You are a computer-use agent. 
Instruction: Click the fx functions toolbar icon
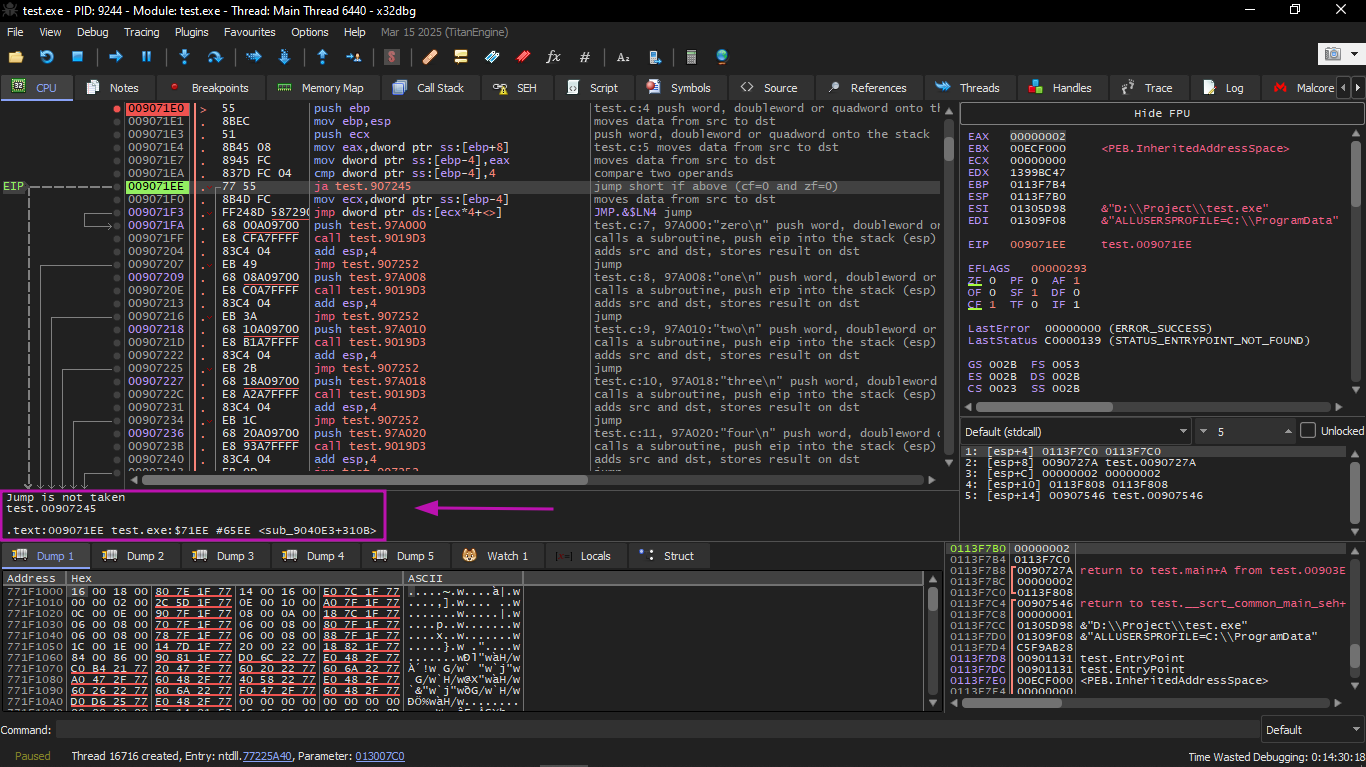click(553, 57)
